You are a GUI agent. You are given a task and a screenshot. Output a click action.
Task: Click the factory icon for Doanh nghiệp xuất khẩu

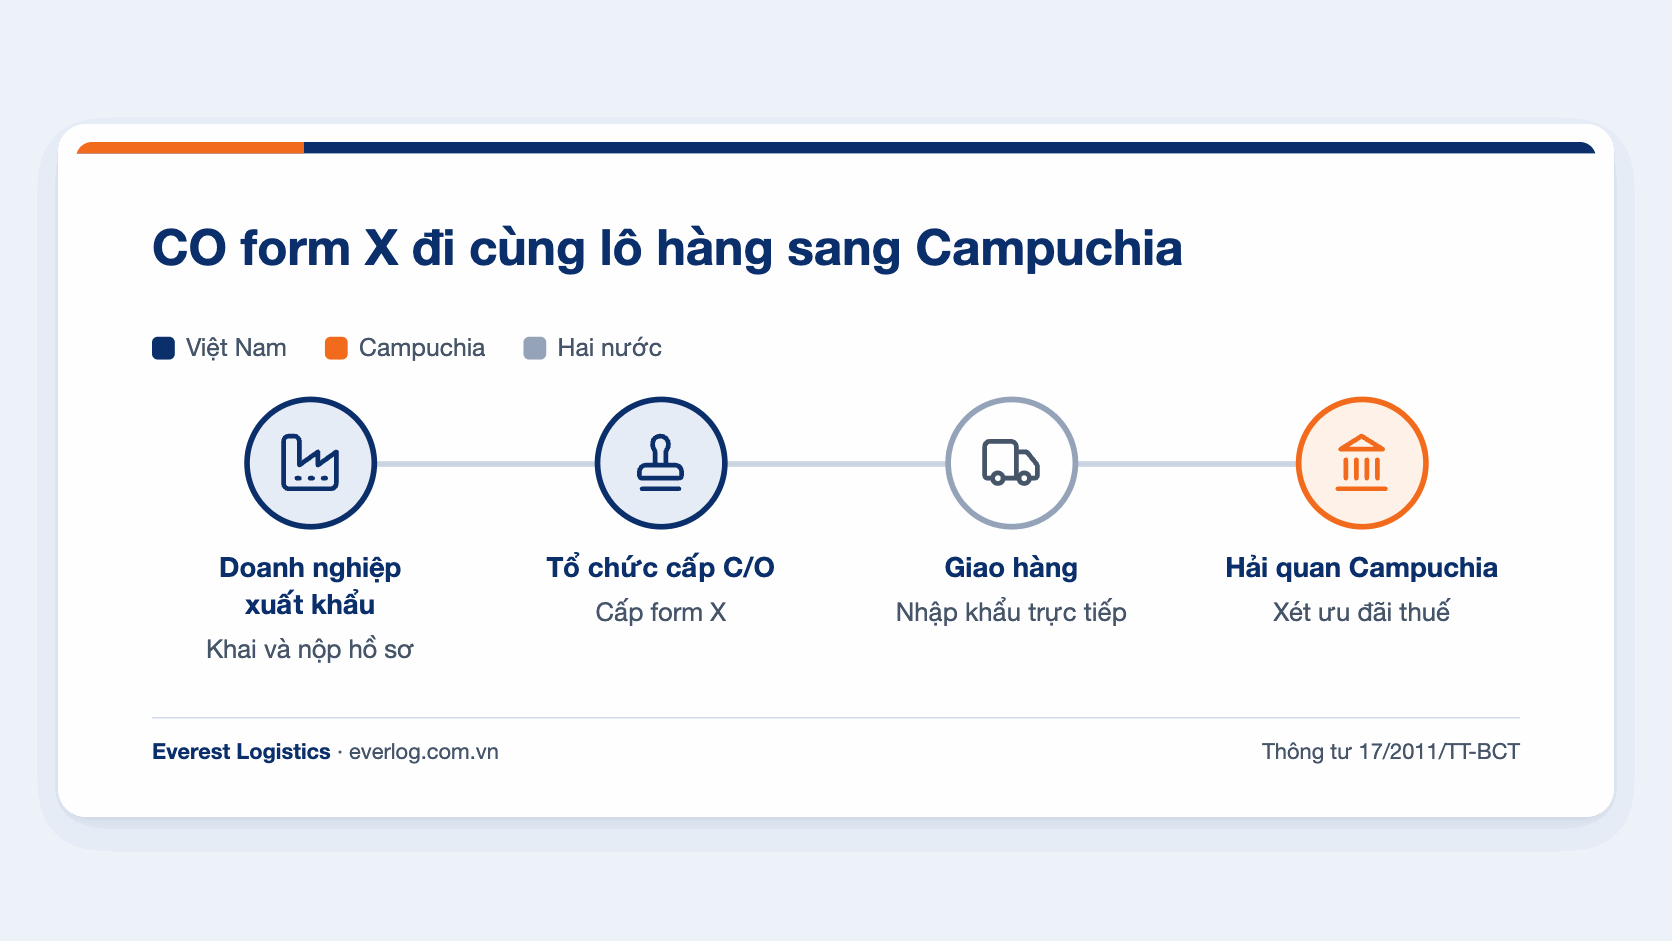click(x=310, y=463)
